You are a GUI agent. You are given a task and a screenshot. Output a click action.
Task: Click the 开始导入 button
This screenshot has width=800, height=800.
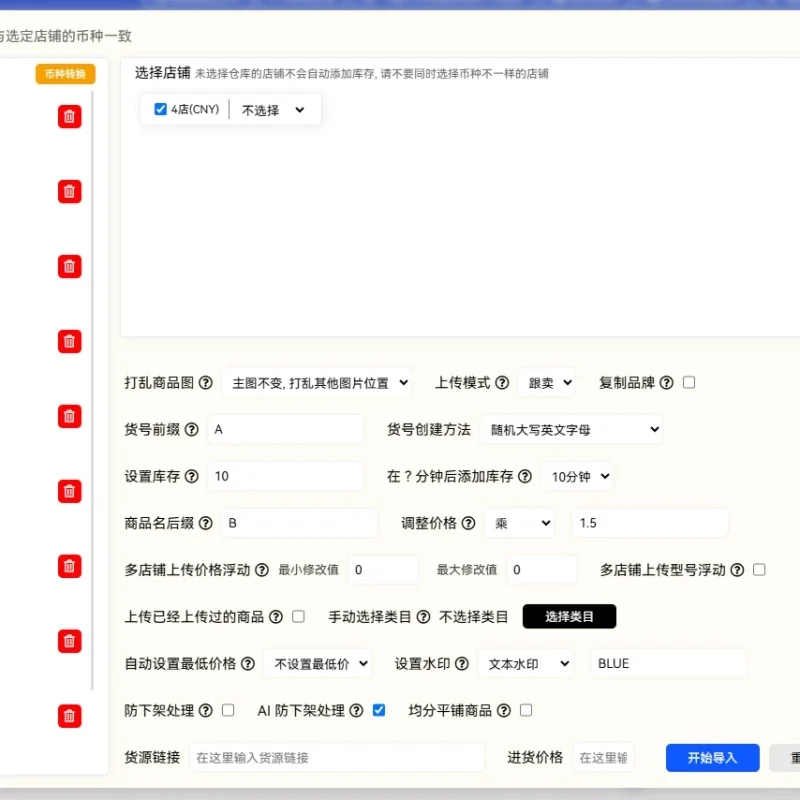tap(712, 757)
